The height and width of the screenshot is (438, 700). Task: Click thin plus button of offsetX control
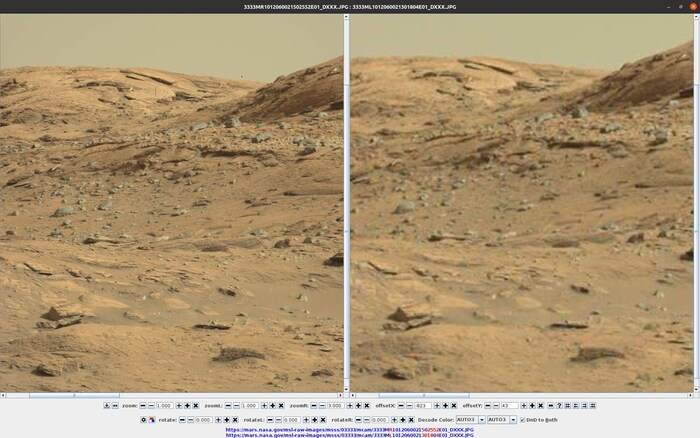(x=437, y=406)
